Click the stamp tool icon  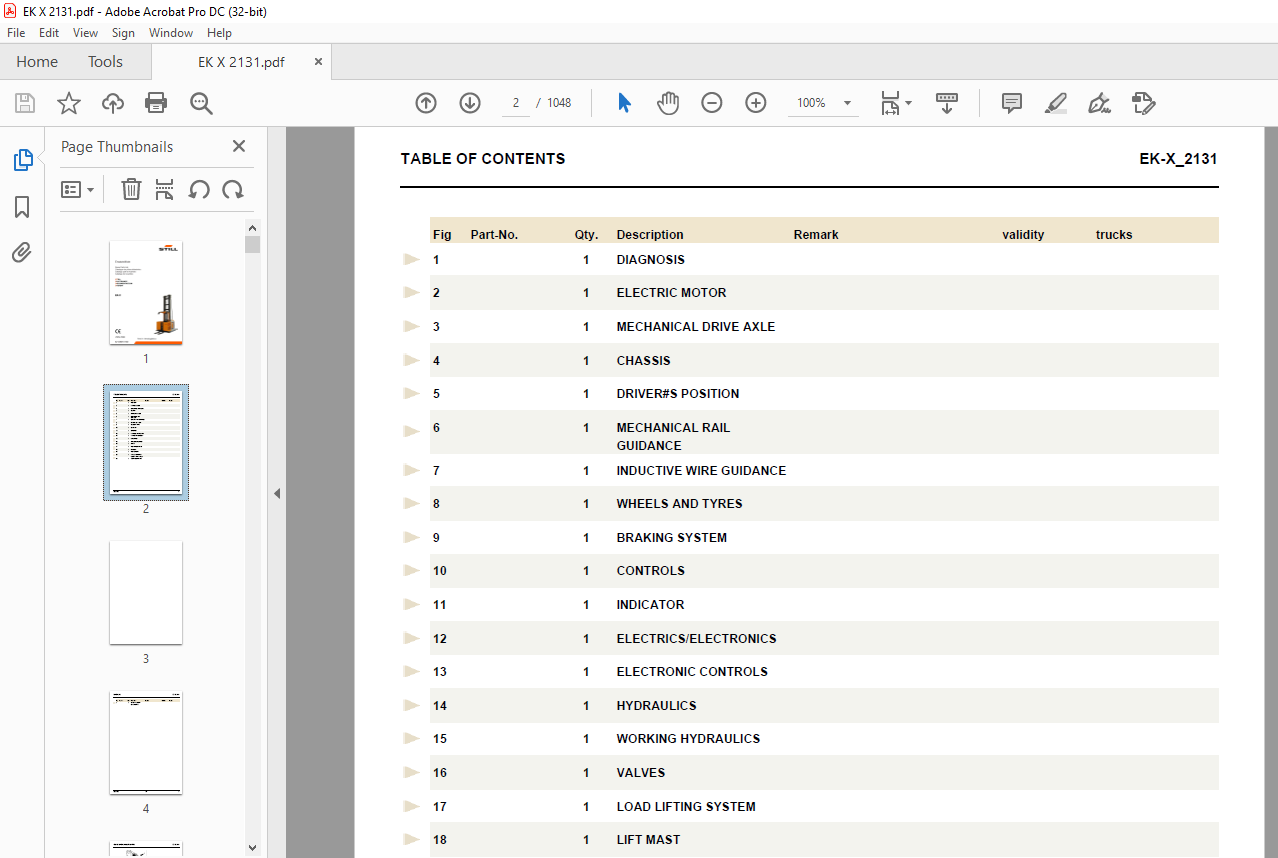[1144, 103]
